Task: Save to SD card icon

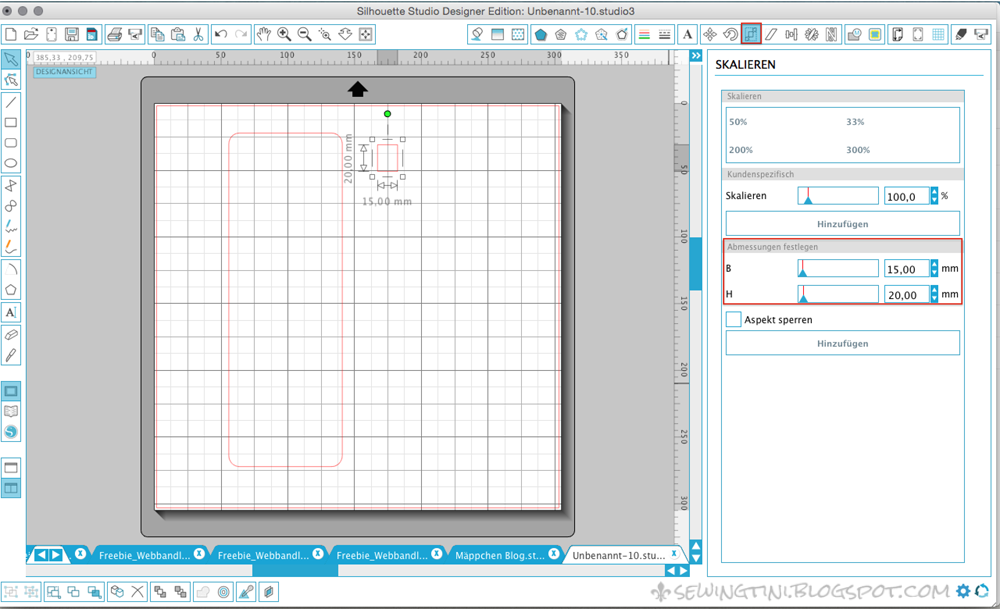Action: (x=92, y=34)
